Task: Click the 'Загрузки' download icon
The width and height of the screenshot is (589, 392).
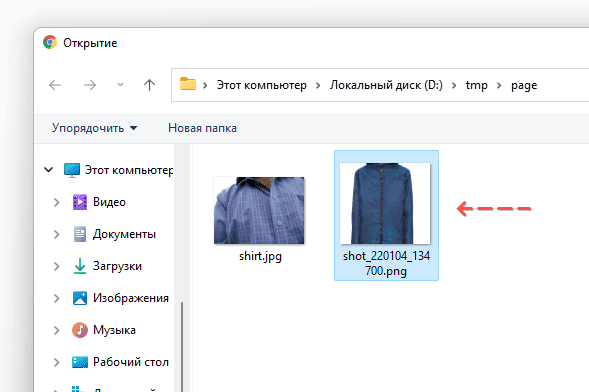Action: [x=80, y=266]
